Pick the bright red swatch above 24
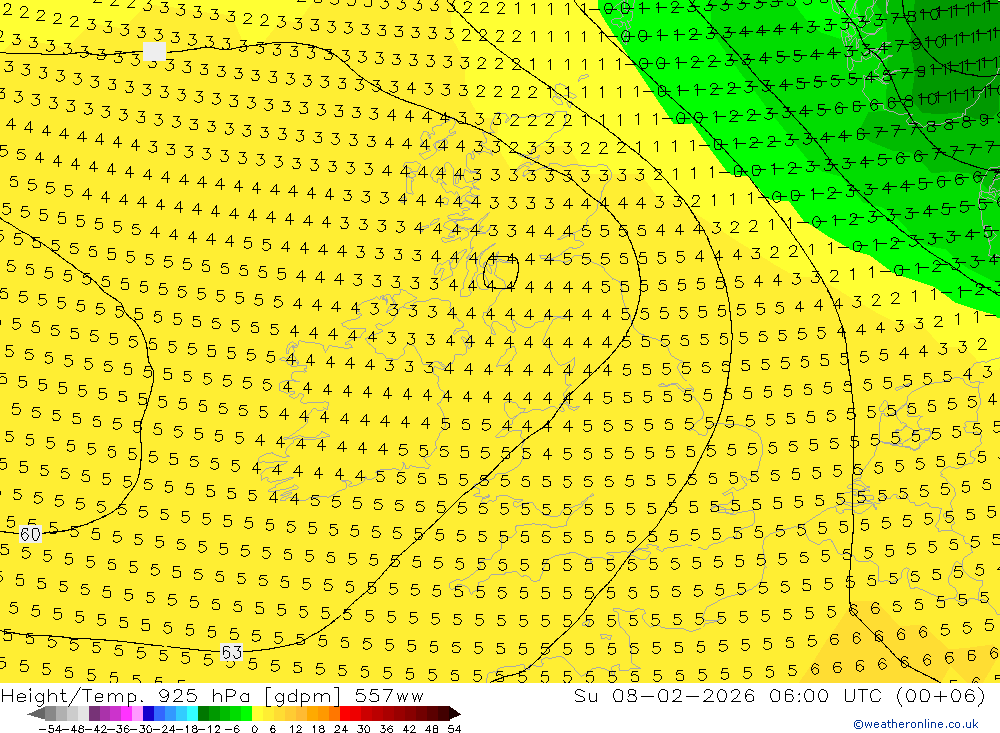 coord(345,713)
